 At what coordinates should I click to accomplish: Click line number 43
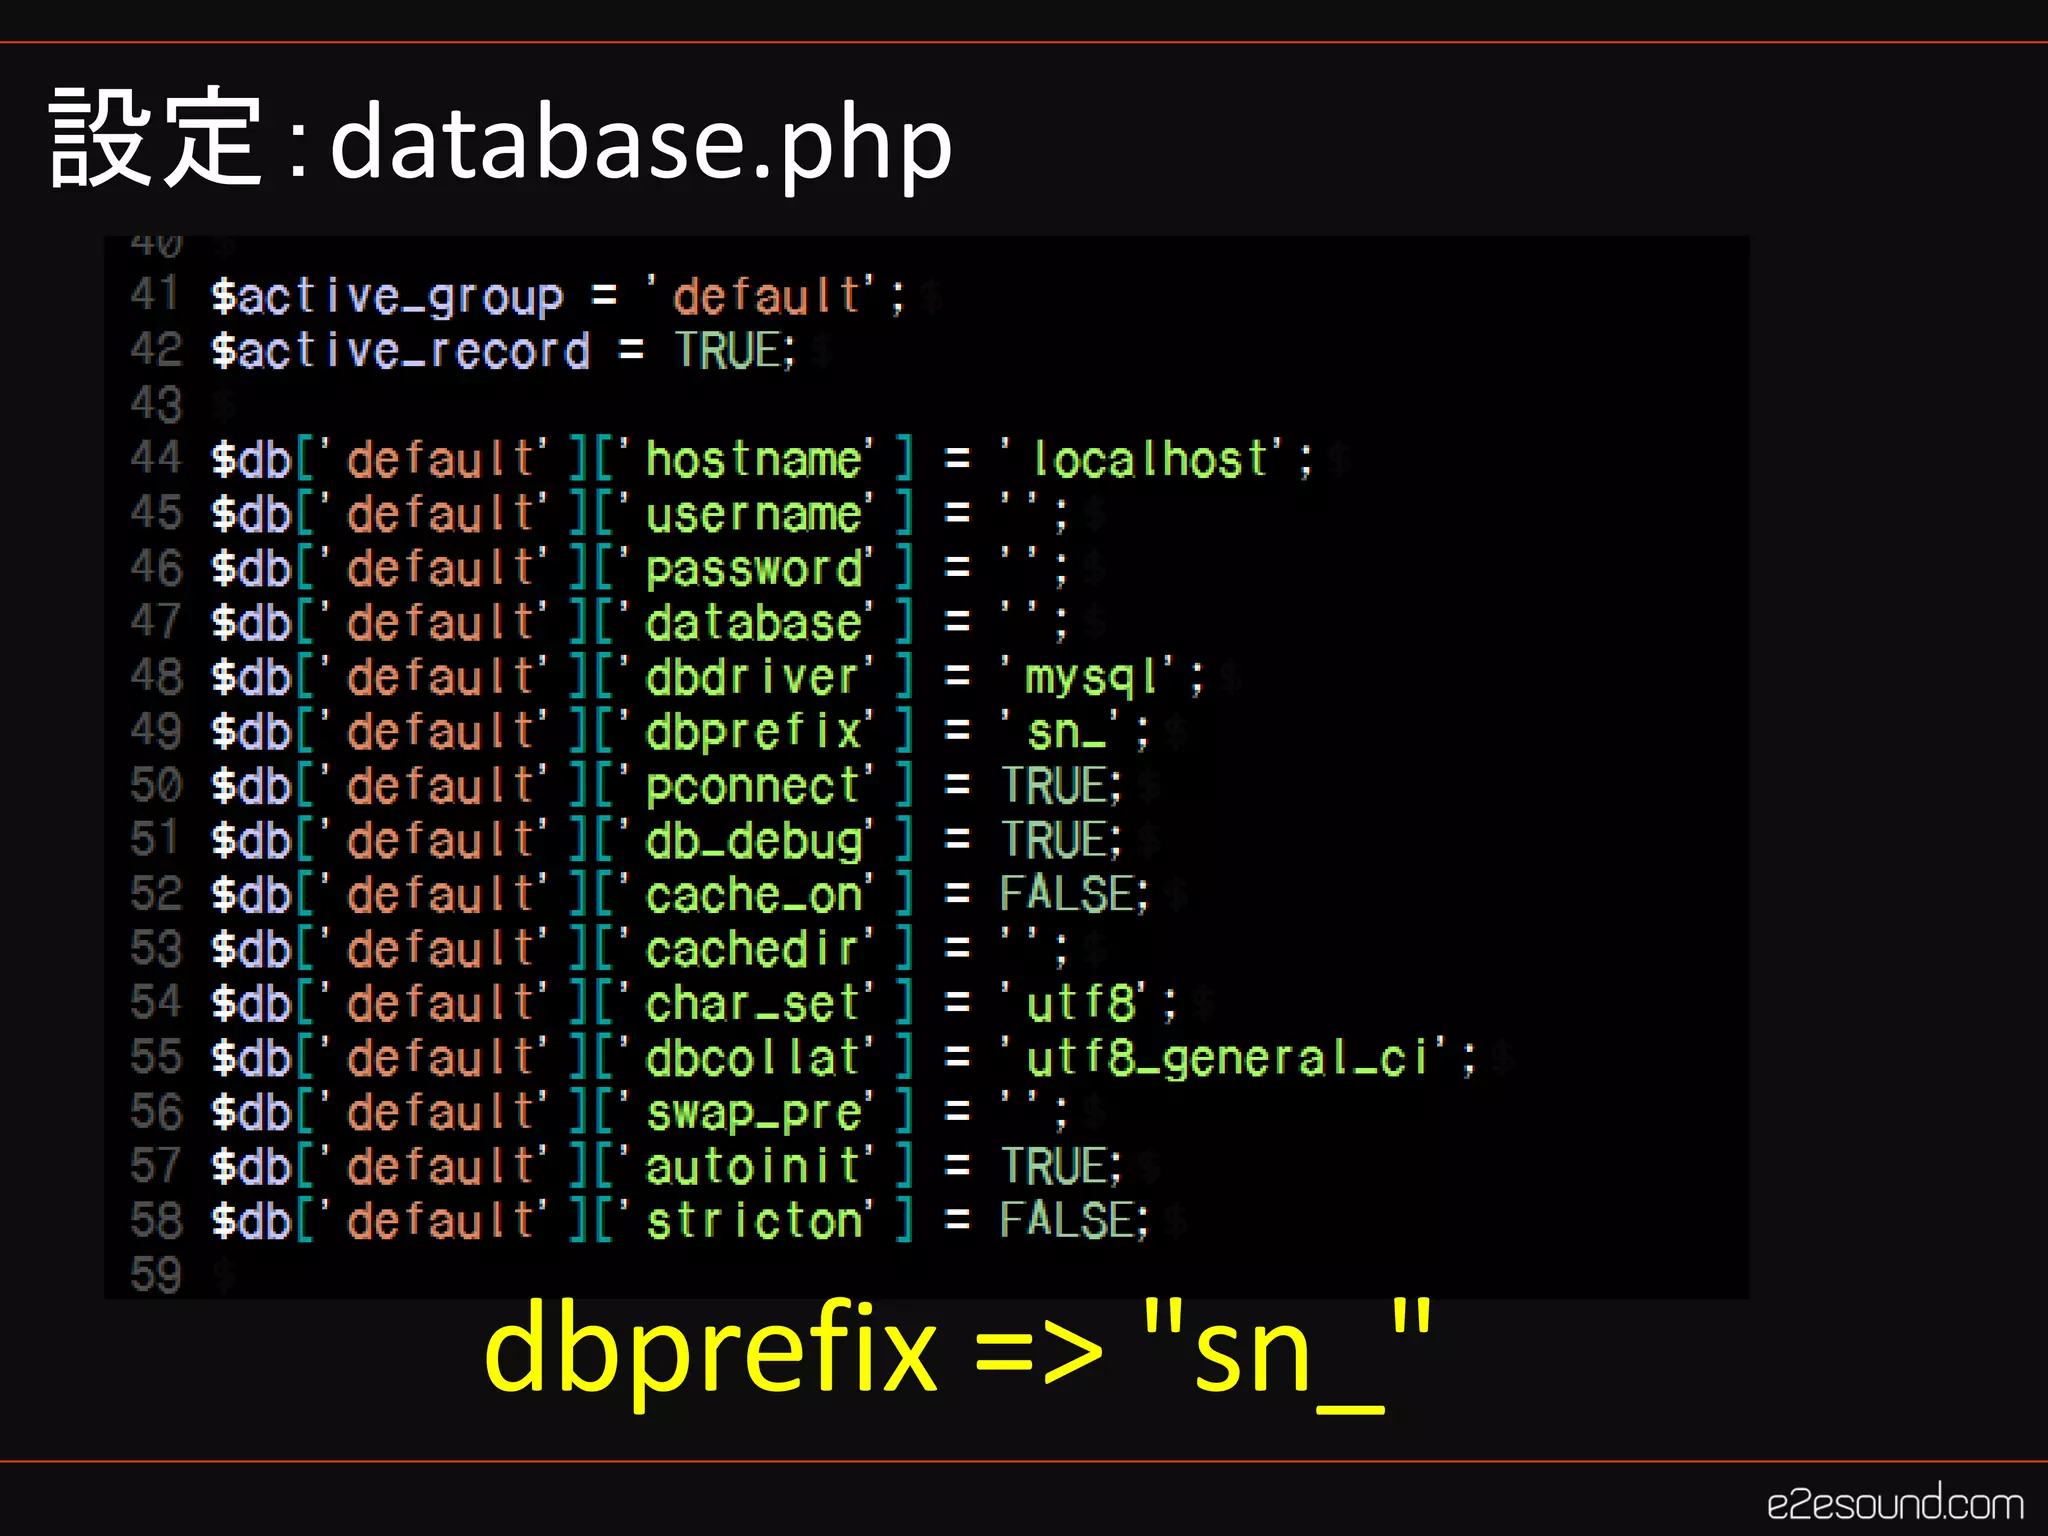(156, 404)
